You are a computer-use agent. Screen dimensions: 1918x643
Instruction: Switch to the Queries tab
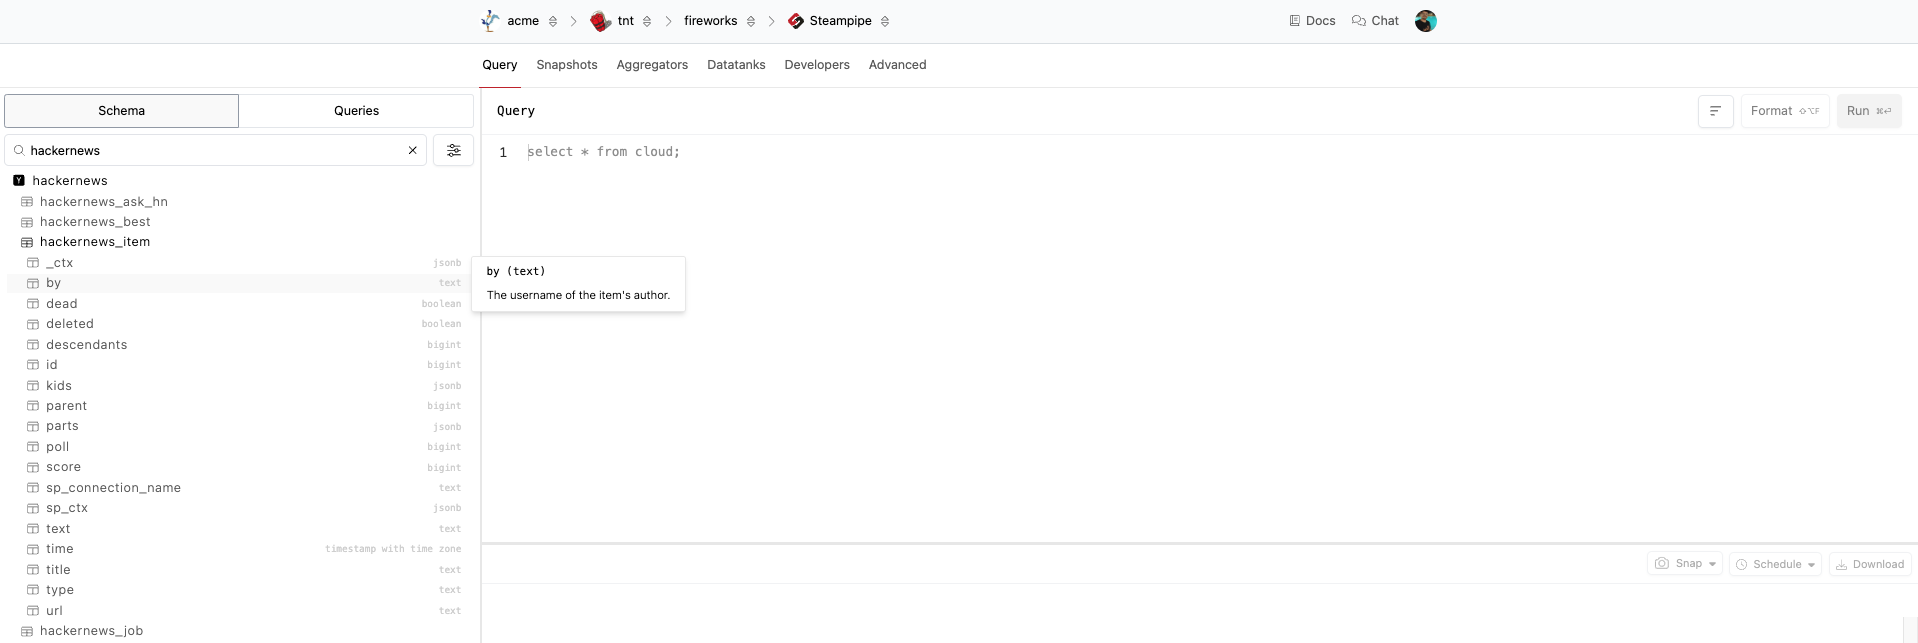356,111
